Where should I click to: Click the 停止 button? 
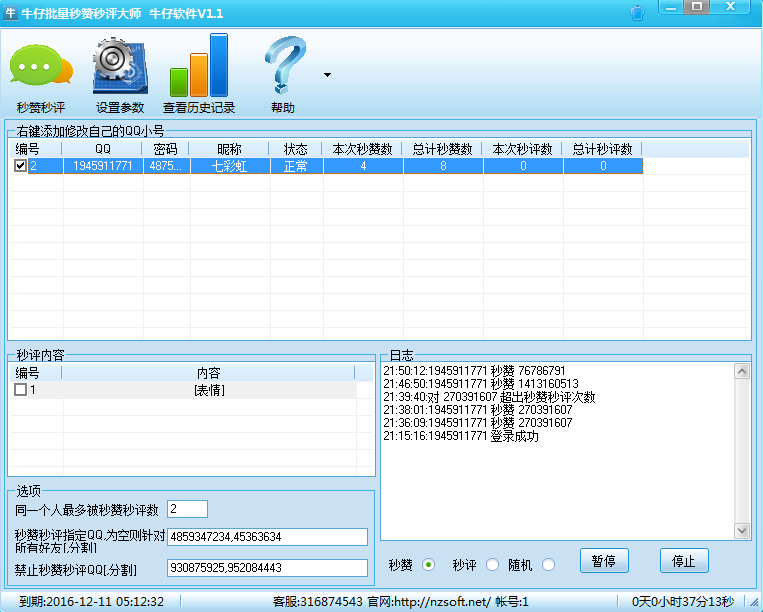(684, 561)
